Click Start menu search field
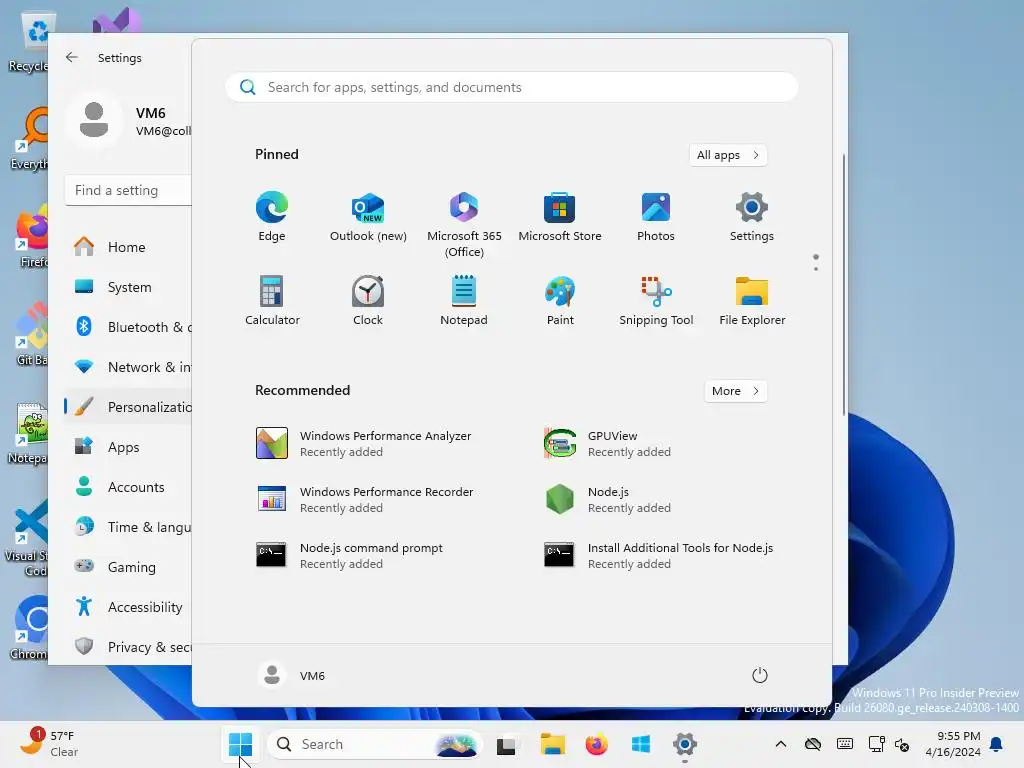Viewport: 1024px width, 768px height. tap(512, 87)
